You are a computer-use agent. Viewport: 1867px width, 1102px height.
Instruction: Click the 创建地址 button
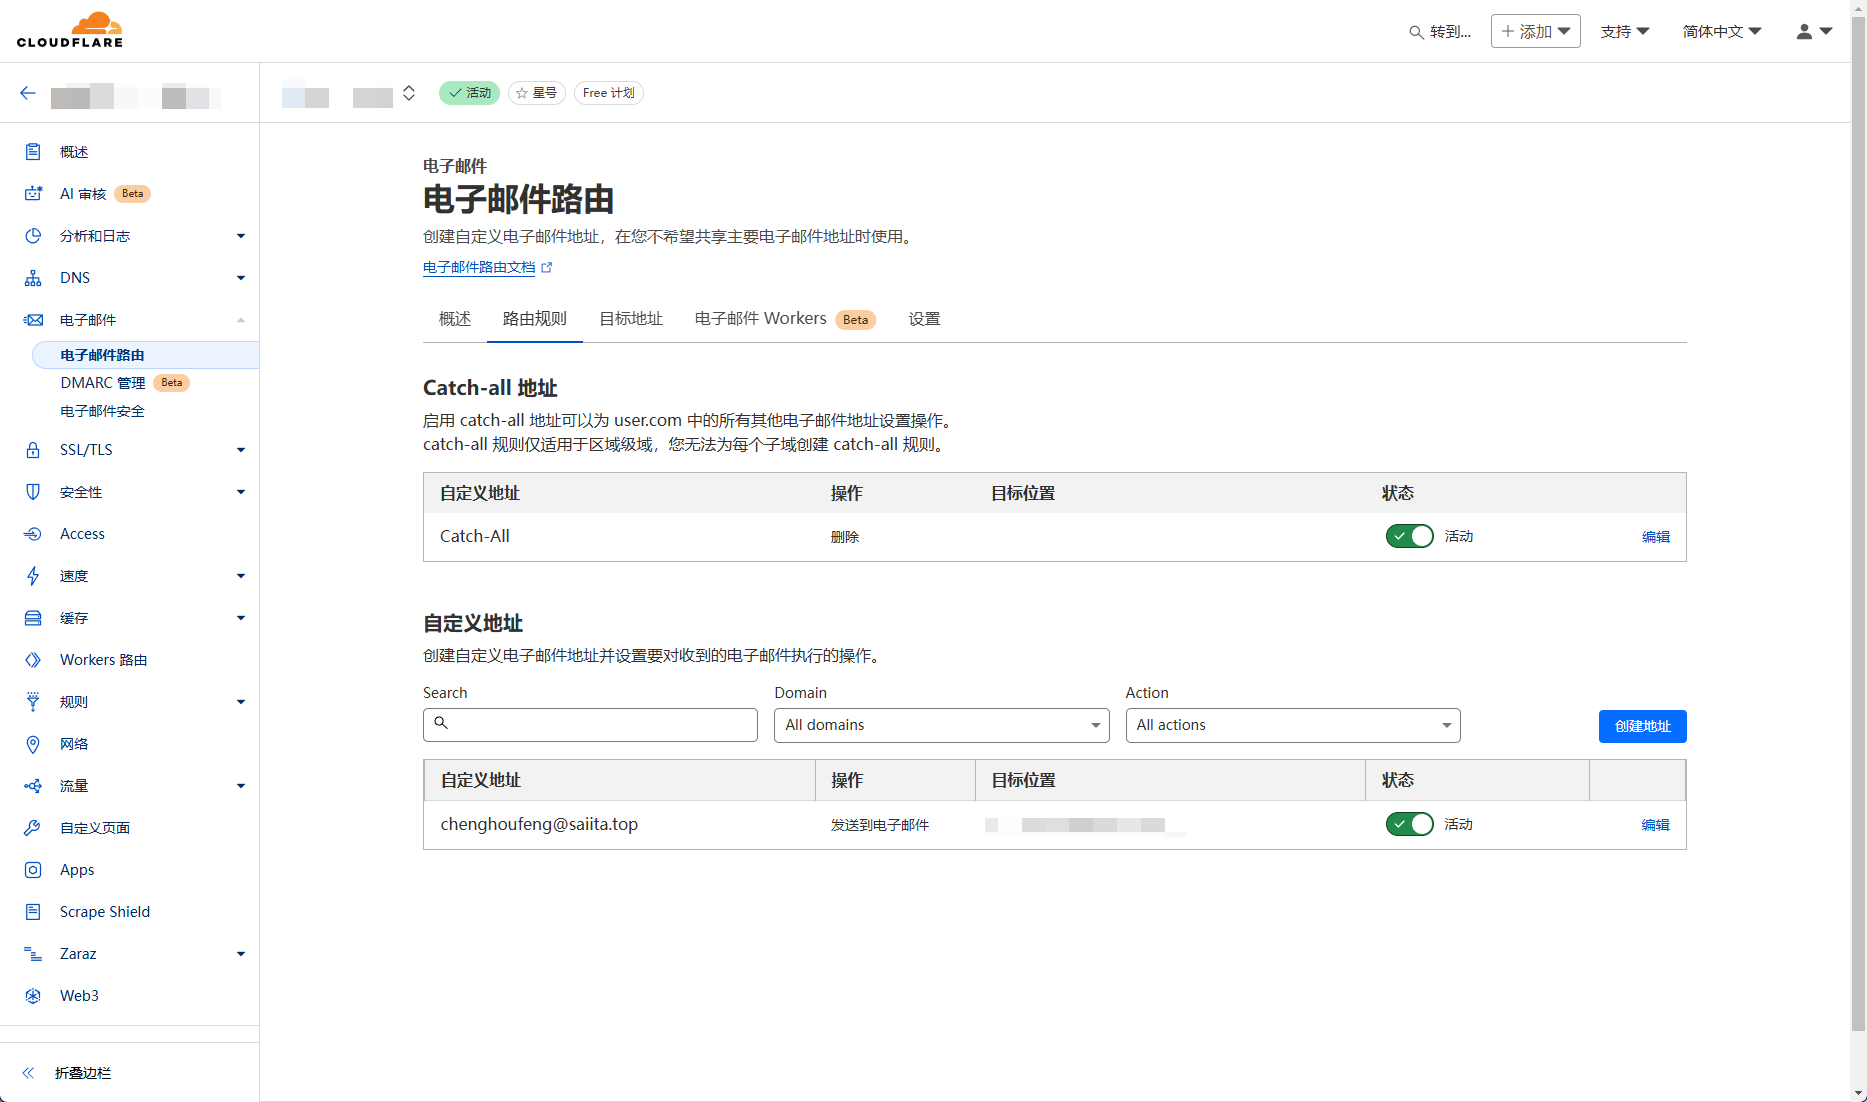point(1642,726)
